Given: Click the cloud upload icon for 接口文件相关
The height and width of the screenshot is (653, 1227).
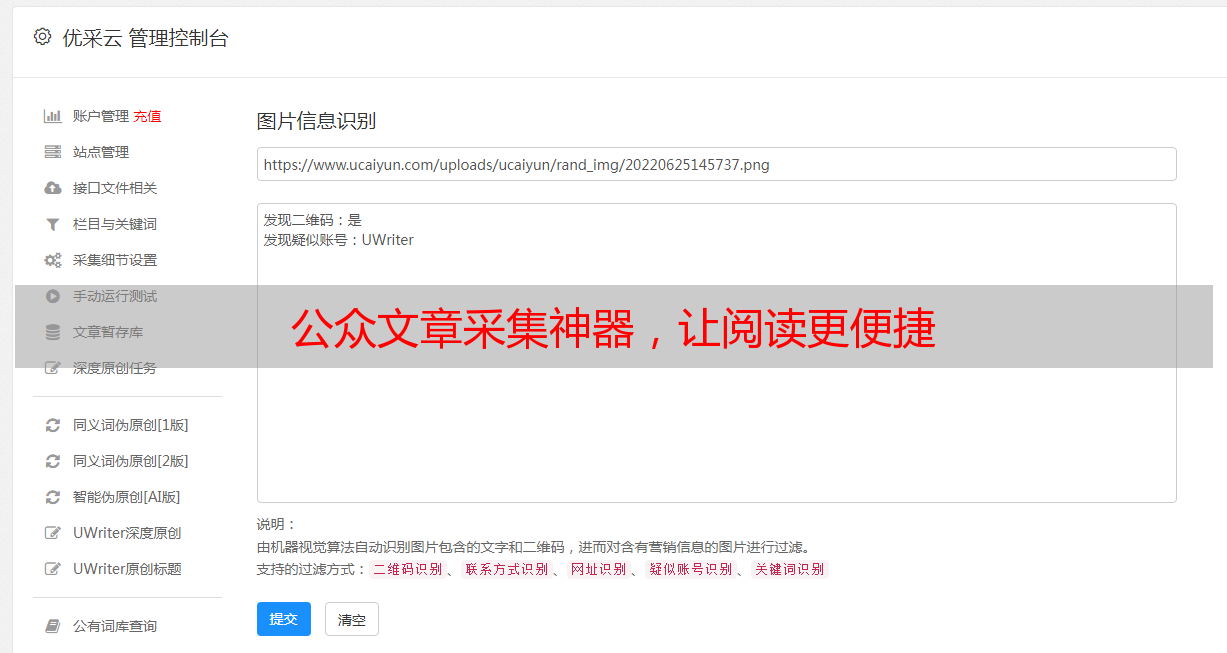Looking at the screenshot, I should (x=53, y=188).
